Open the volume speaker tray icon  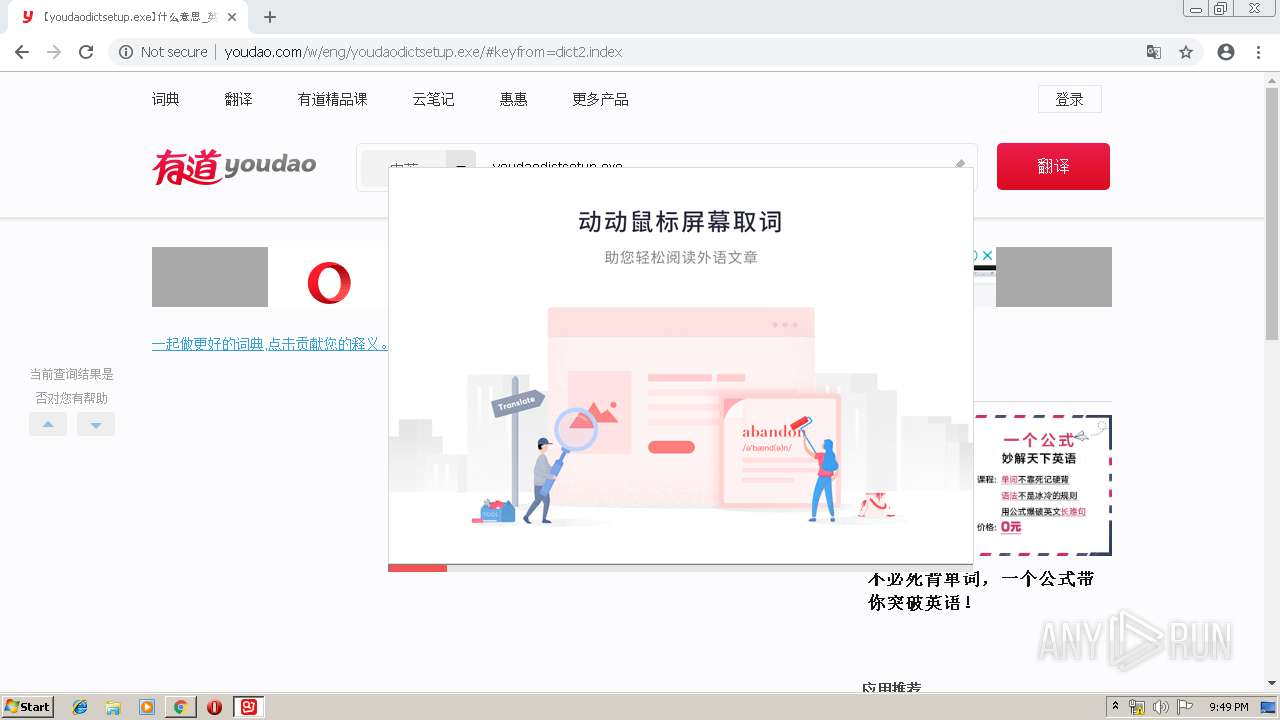[x=1160, y=707]
